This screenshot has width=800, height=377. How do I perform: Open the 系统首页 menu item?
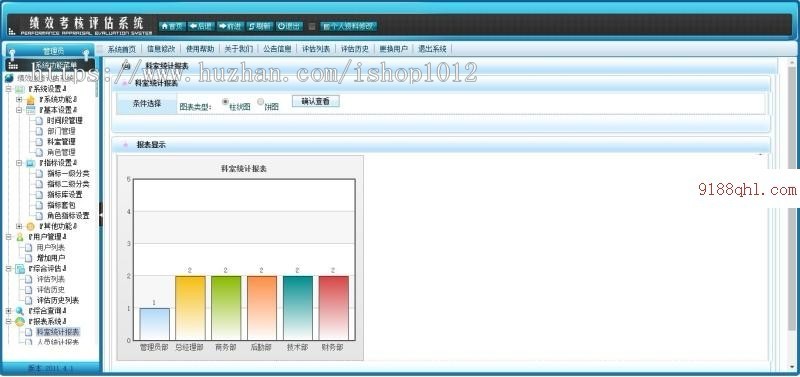tap(122, 49)
